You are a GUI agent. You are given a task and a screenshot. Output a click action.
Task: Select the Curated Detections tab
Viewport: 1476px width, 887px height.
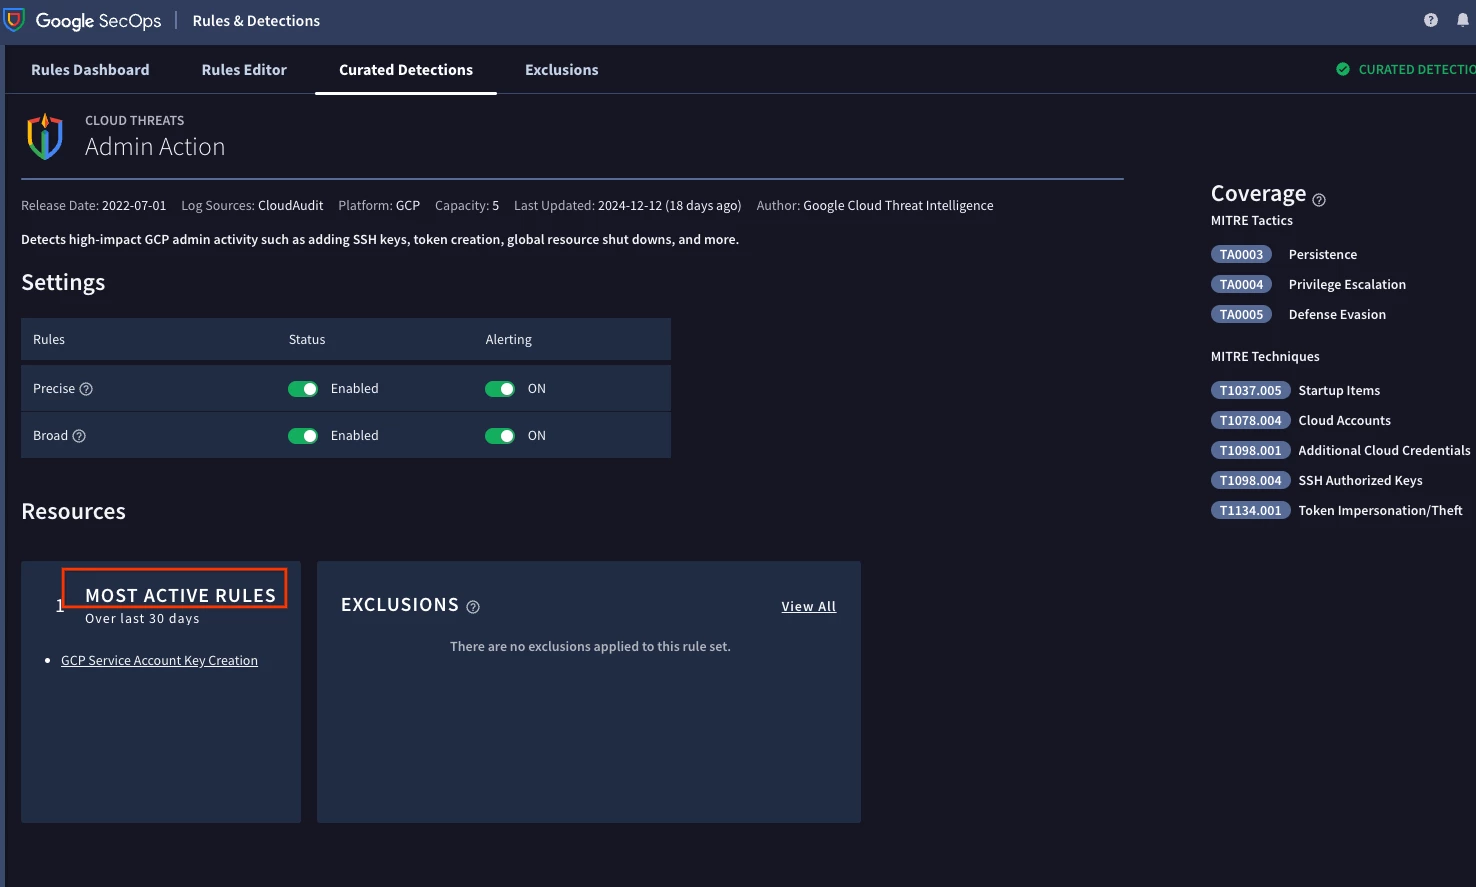coord(406,70)
